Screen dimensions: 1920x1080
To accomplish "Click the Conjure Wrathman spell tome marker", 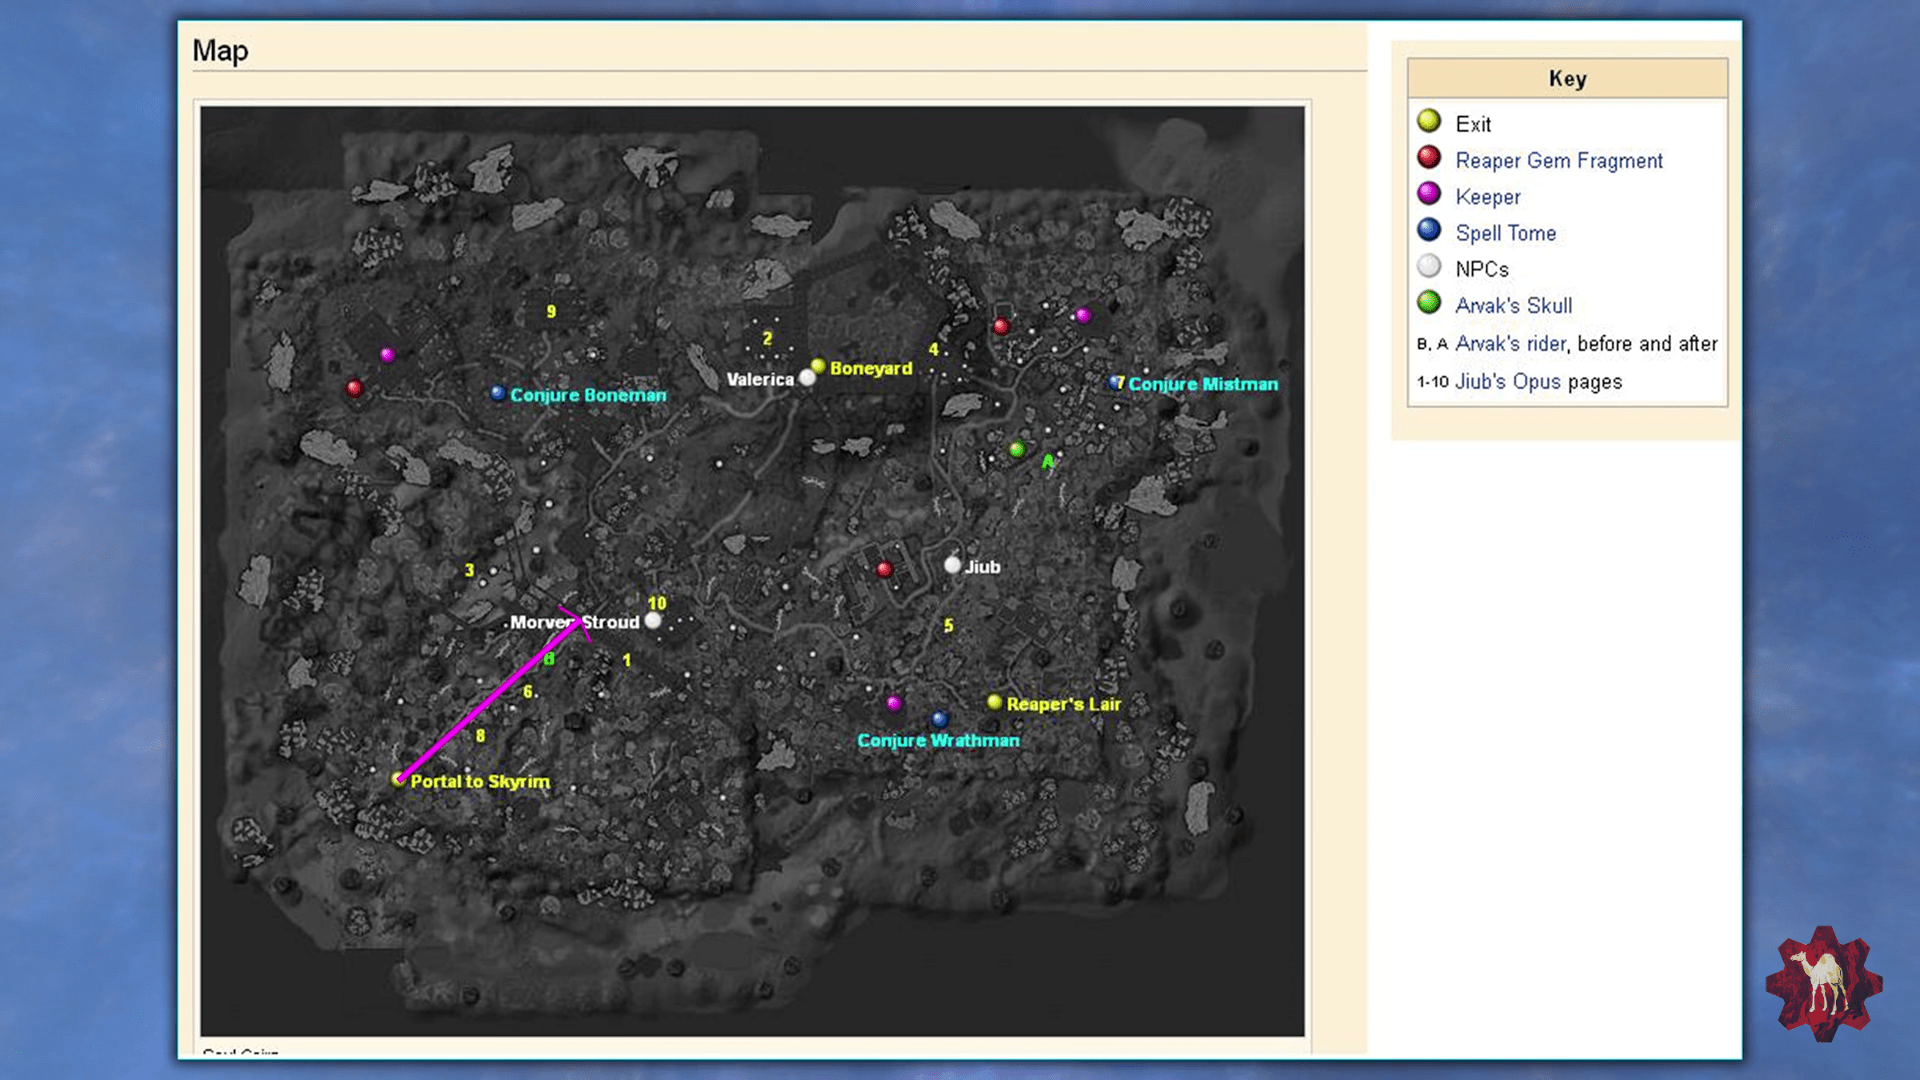I will 939,718.
